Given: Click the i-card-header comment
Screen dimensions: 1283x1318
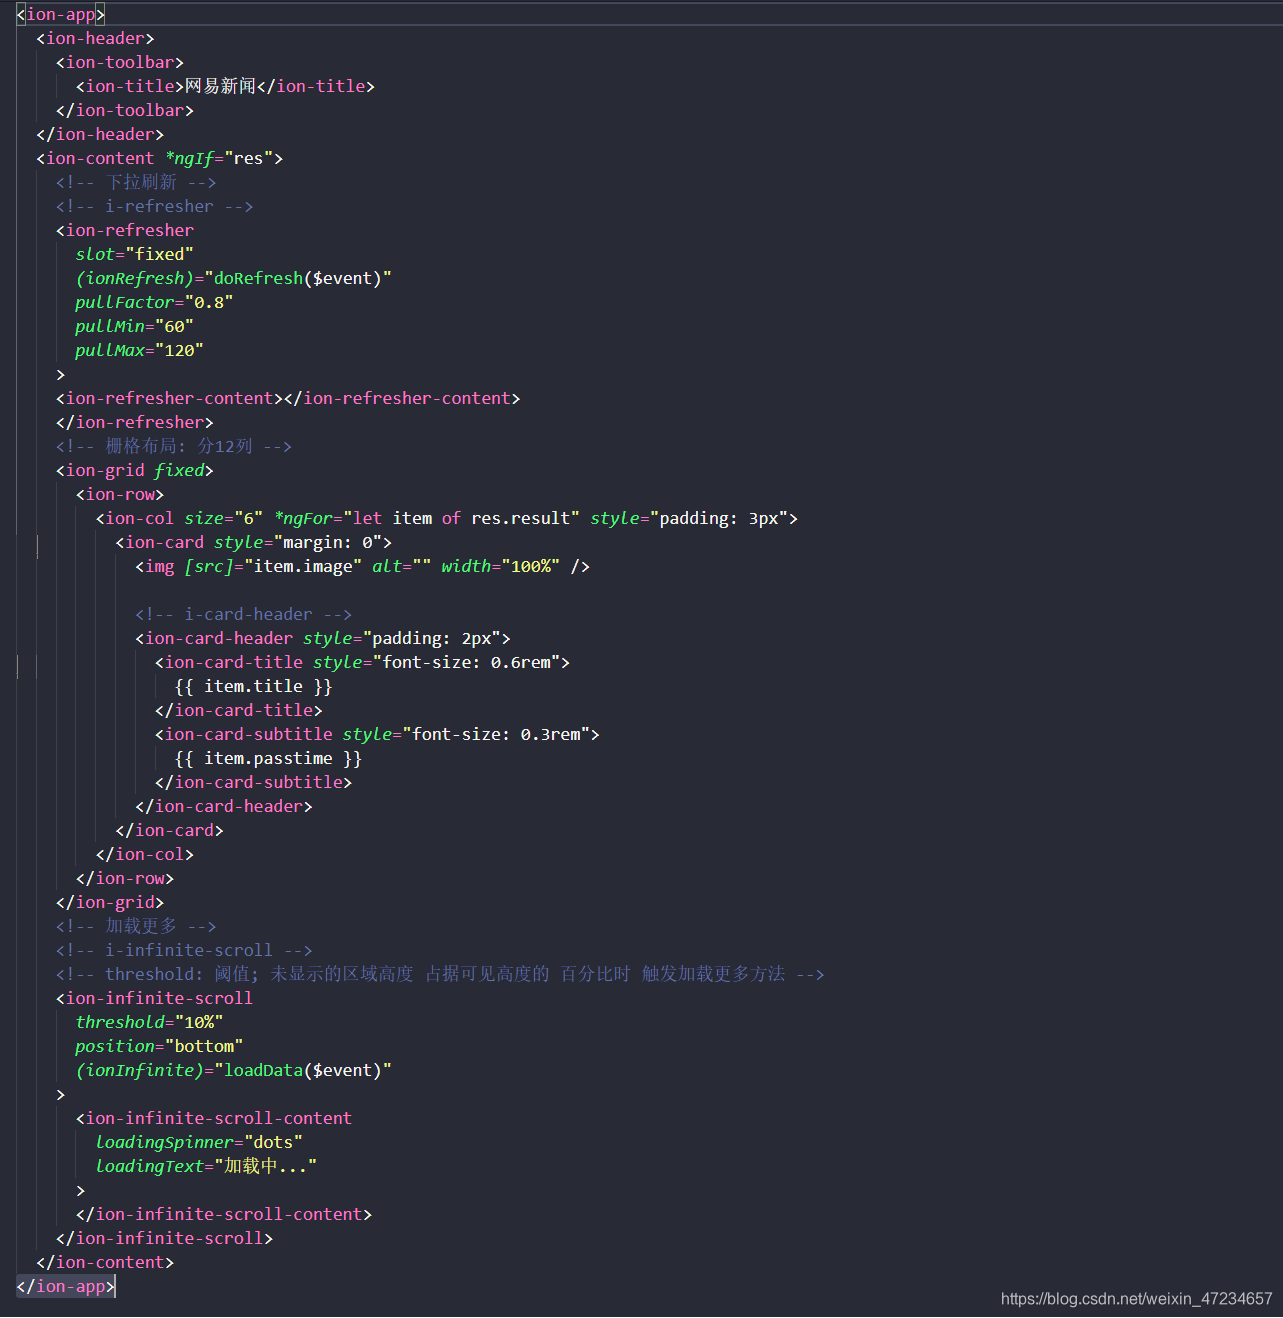Looking at the screenshot, I should [x=243, y=614].
